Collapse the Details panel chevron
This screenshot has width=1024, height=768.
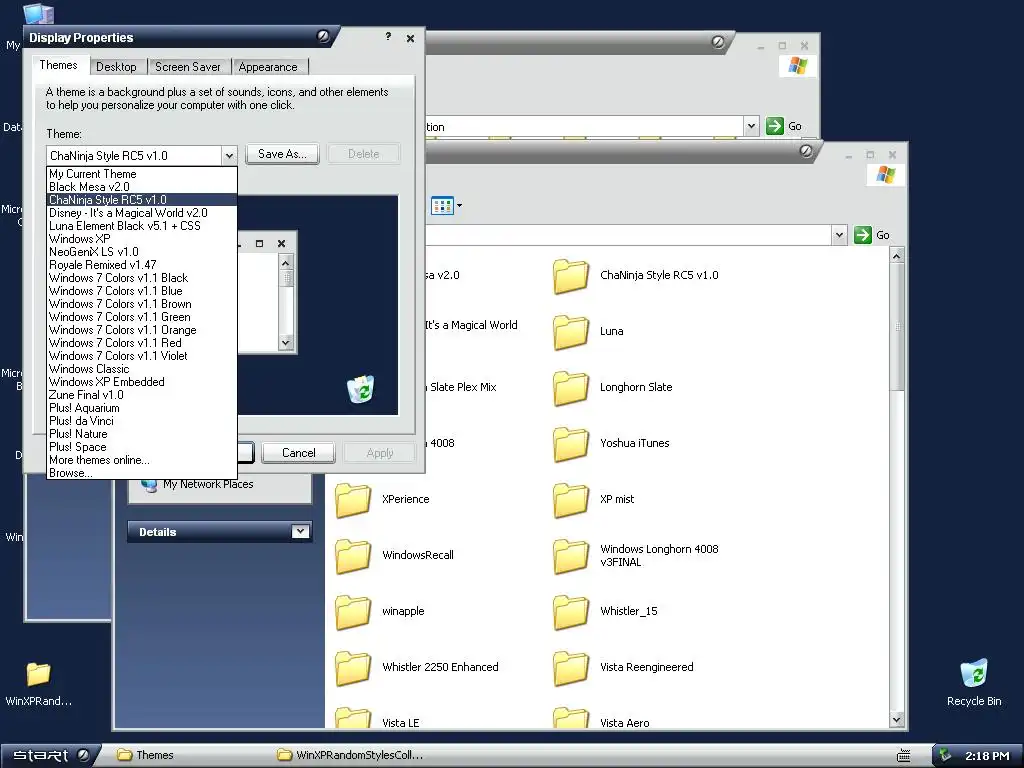coord(300,532)
